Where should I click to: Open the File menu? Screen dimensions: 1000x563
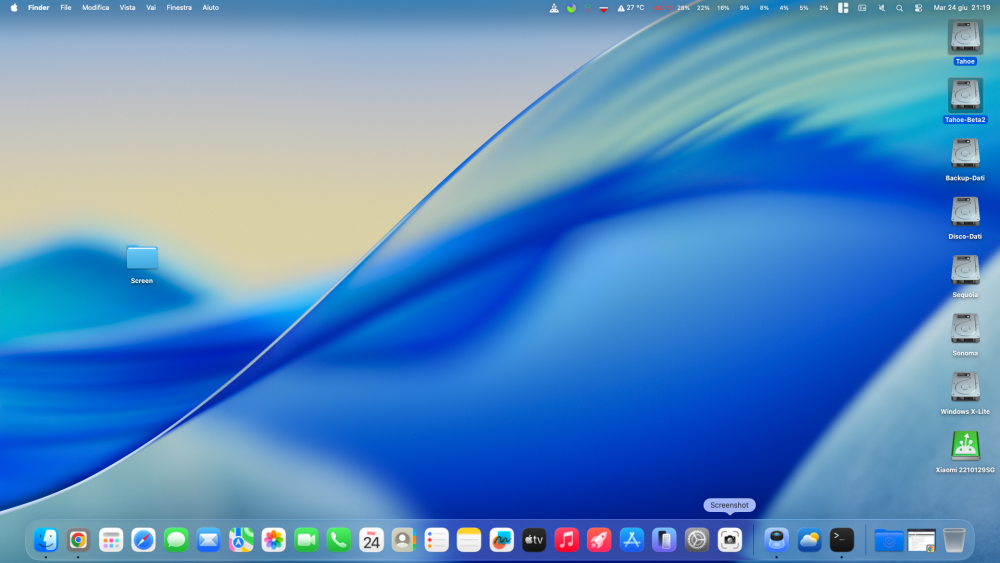coord(66,8)
